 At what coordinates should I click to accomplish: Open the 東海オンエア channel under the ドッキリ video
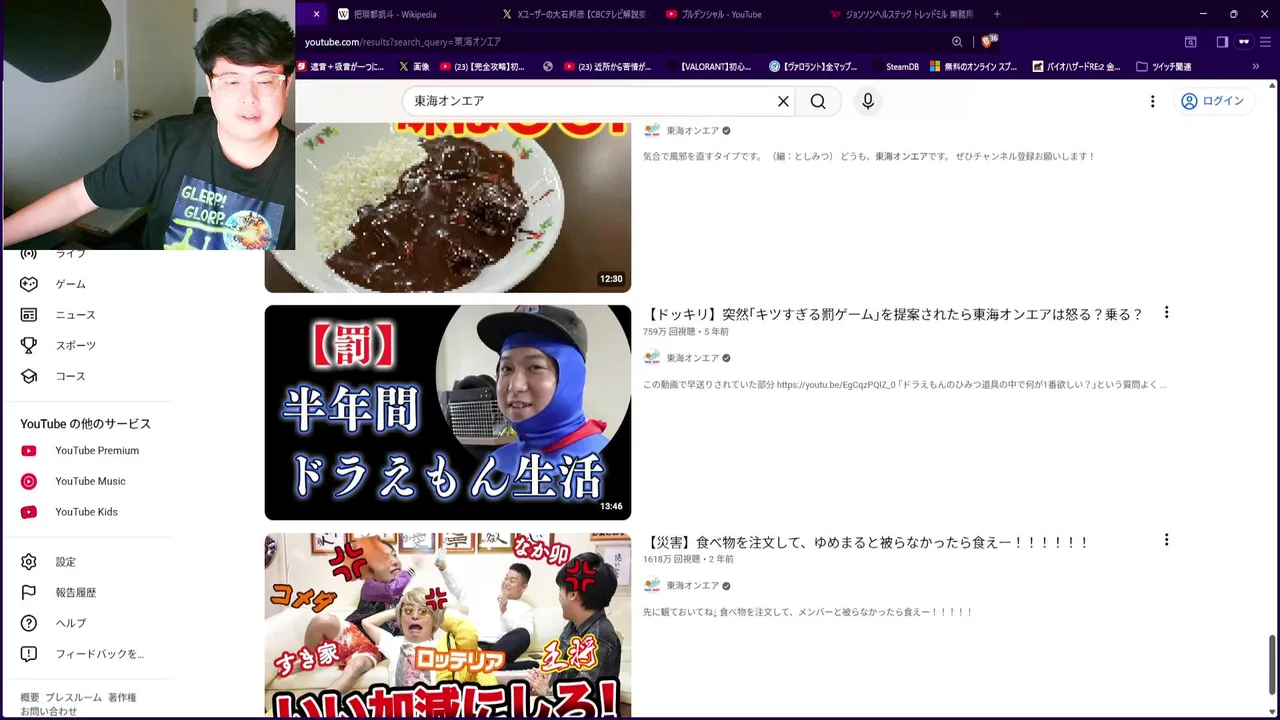pos(692,358)
